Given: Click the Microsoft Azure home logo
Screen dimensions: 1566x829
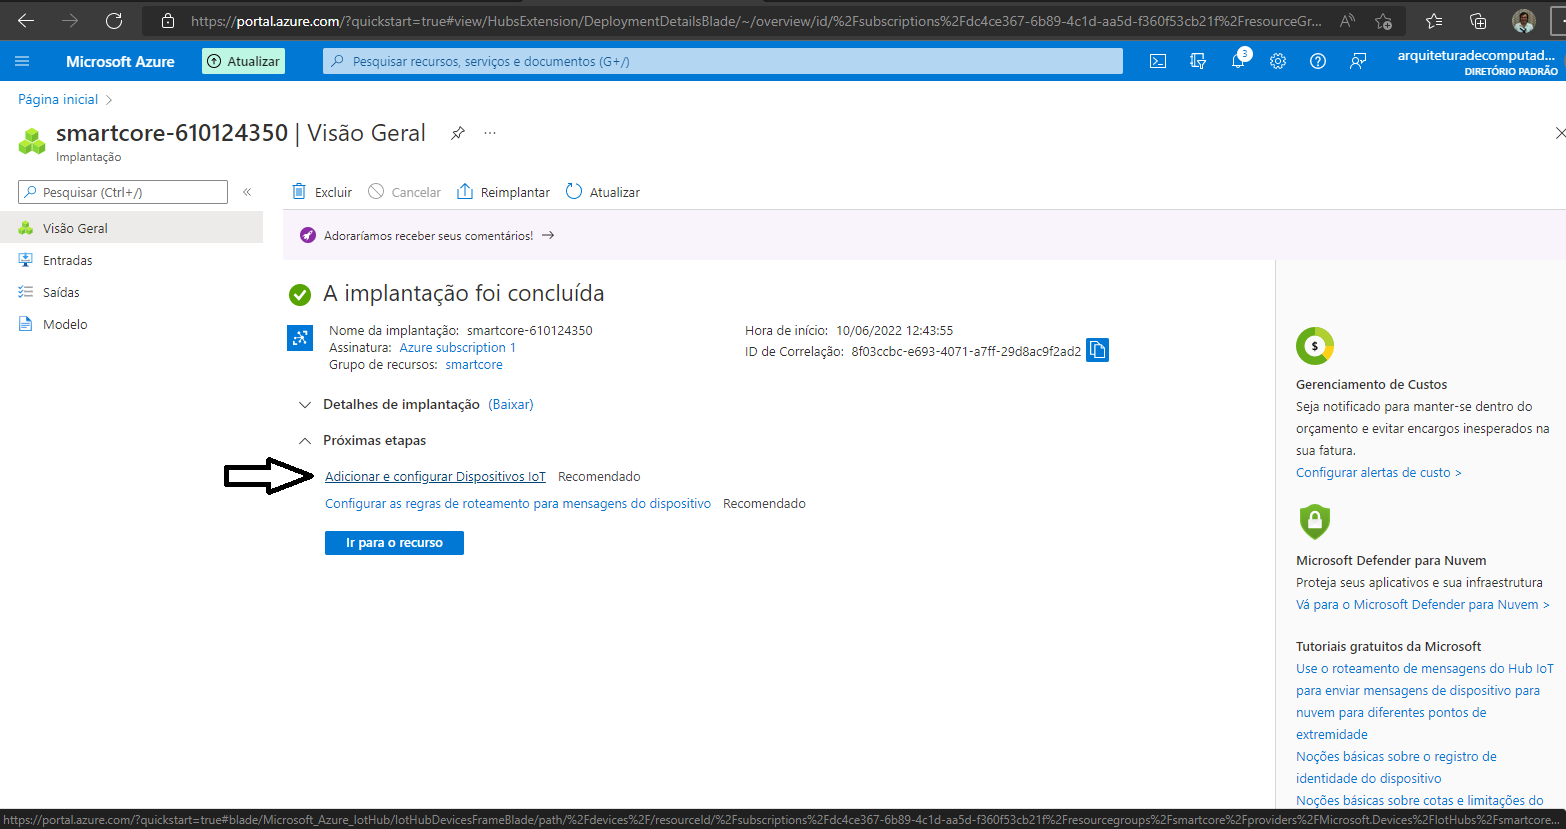Looking at the screenshot, I should pyautogui.click(x=120, y=61).
